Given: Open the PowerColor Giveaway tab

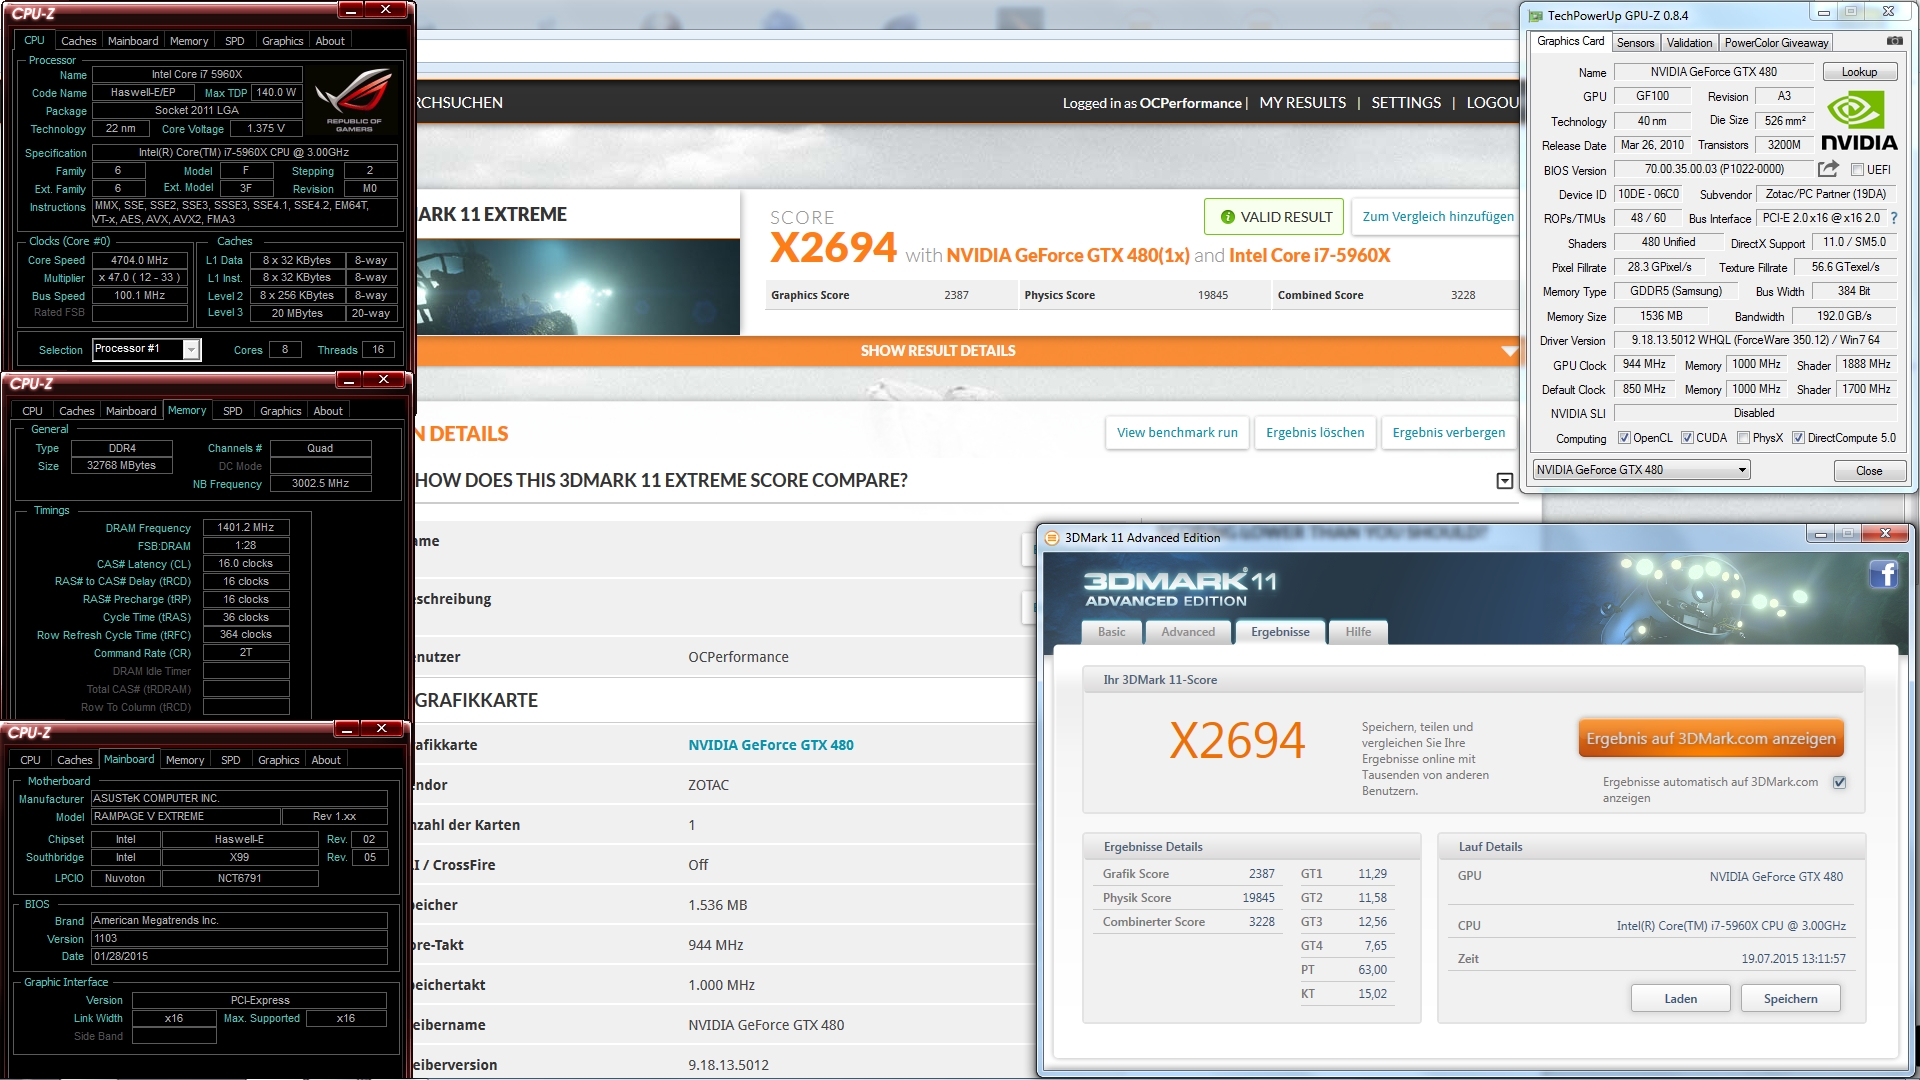Looking at the screenshot, I should [x=1776, y=43].
